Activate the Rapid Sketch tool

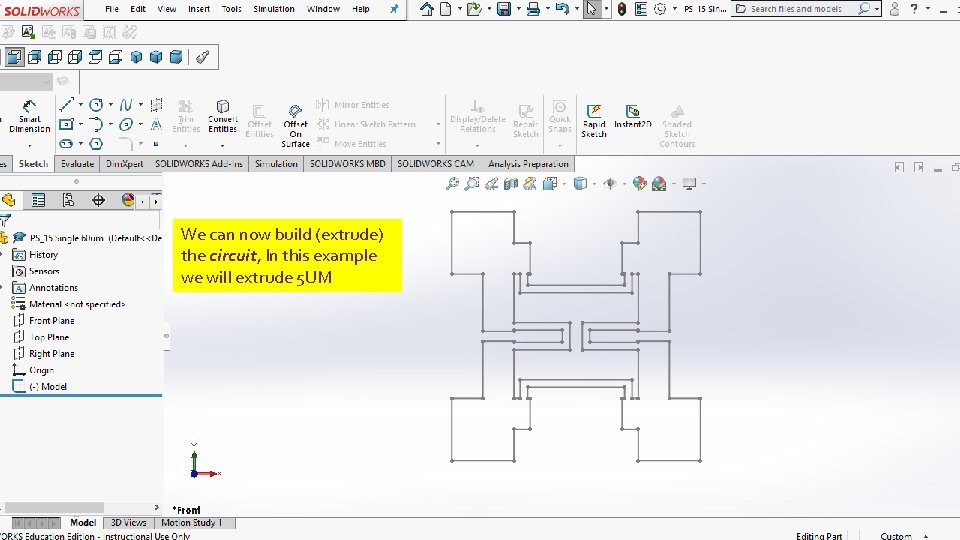594,121
